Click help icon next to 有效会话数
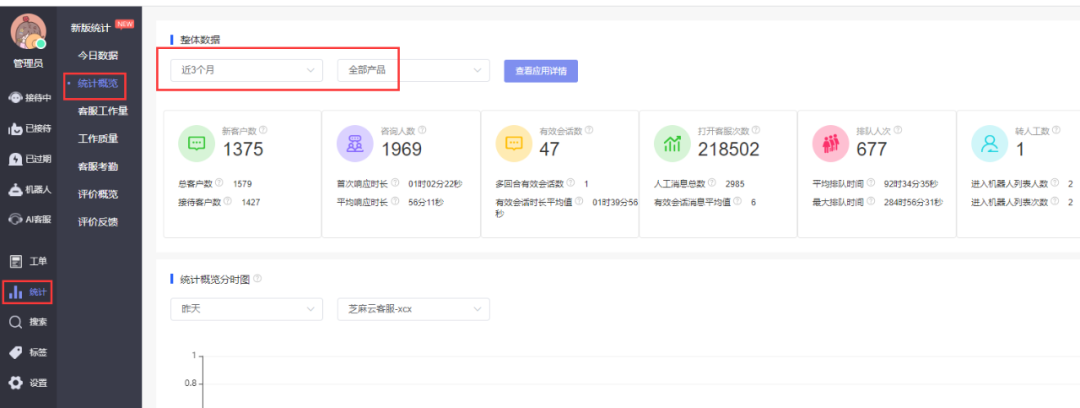Image resolution: width=1080 pixels, height=408 pixels. click(589, 130)
